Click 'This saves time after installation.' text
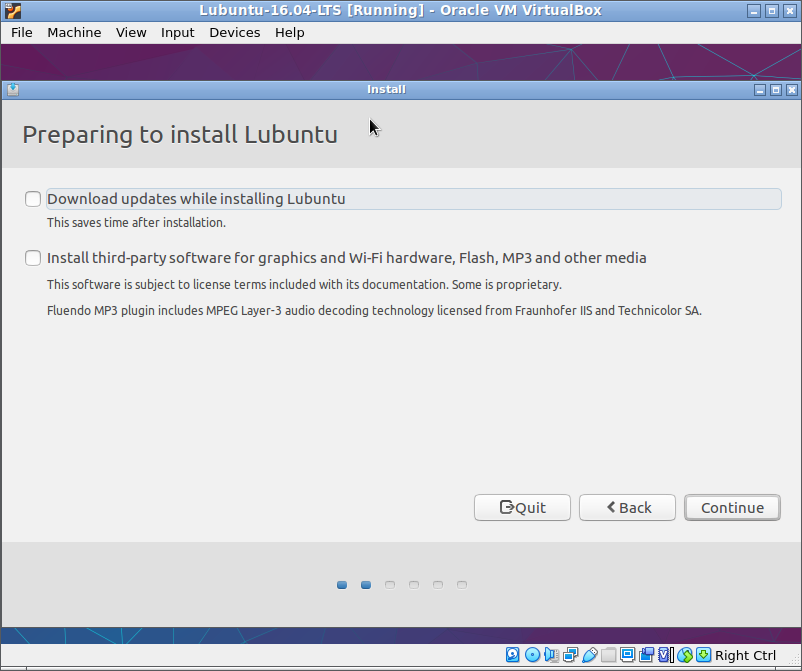The height and width of the screenshot is (671, 802). (x=136, y=222)
